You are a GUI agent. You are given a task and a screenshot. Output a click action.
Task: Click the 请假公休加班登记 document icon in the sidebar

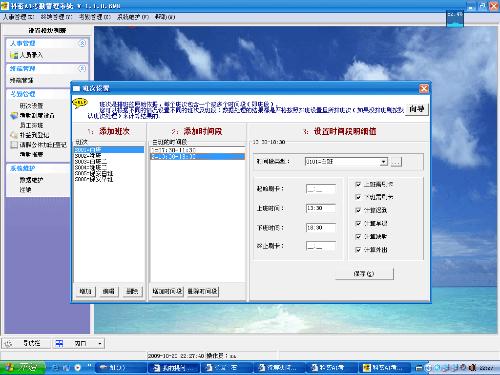[x=14, y=145]
